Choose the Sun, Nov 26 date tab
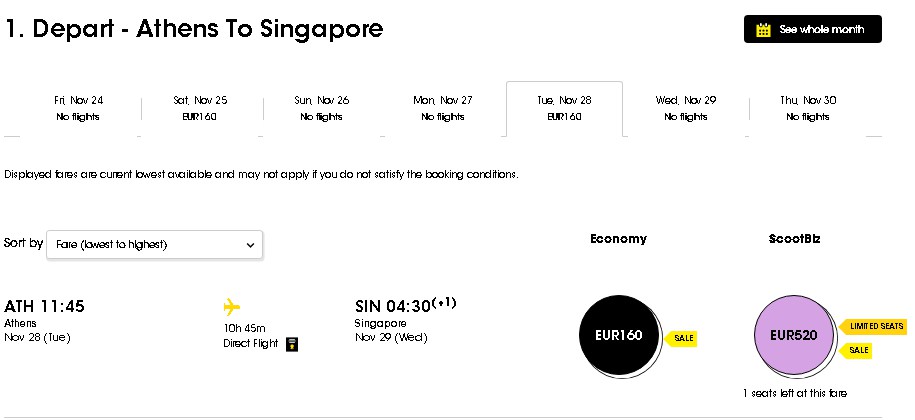915x420 pixels. click(x=322, y=108)
